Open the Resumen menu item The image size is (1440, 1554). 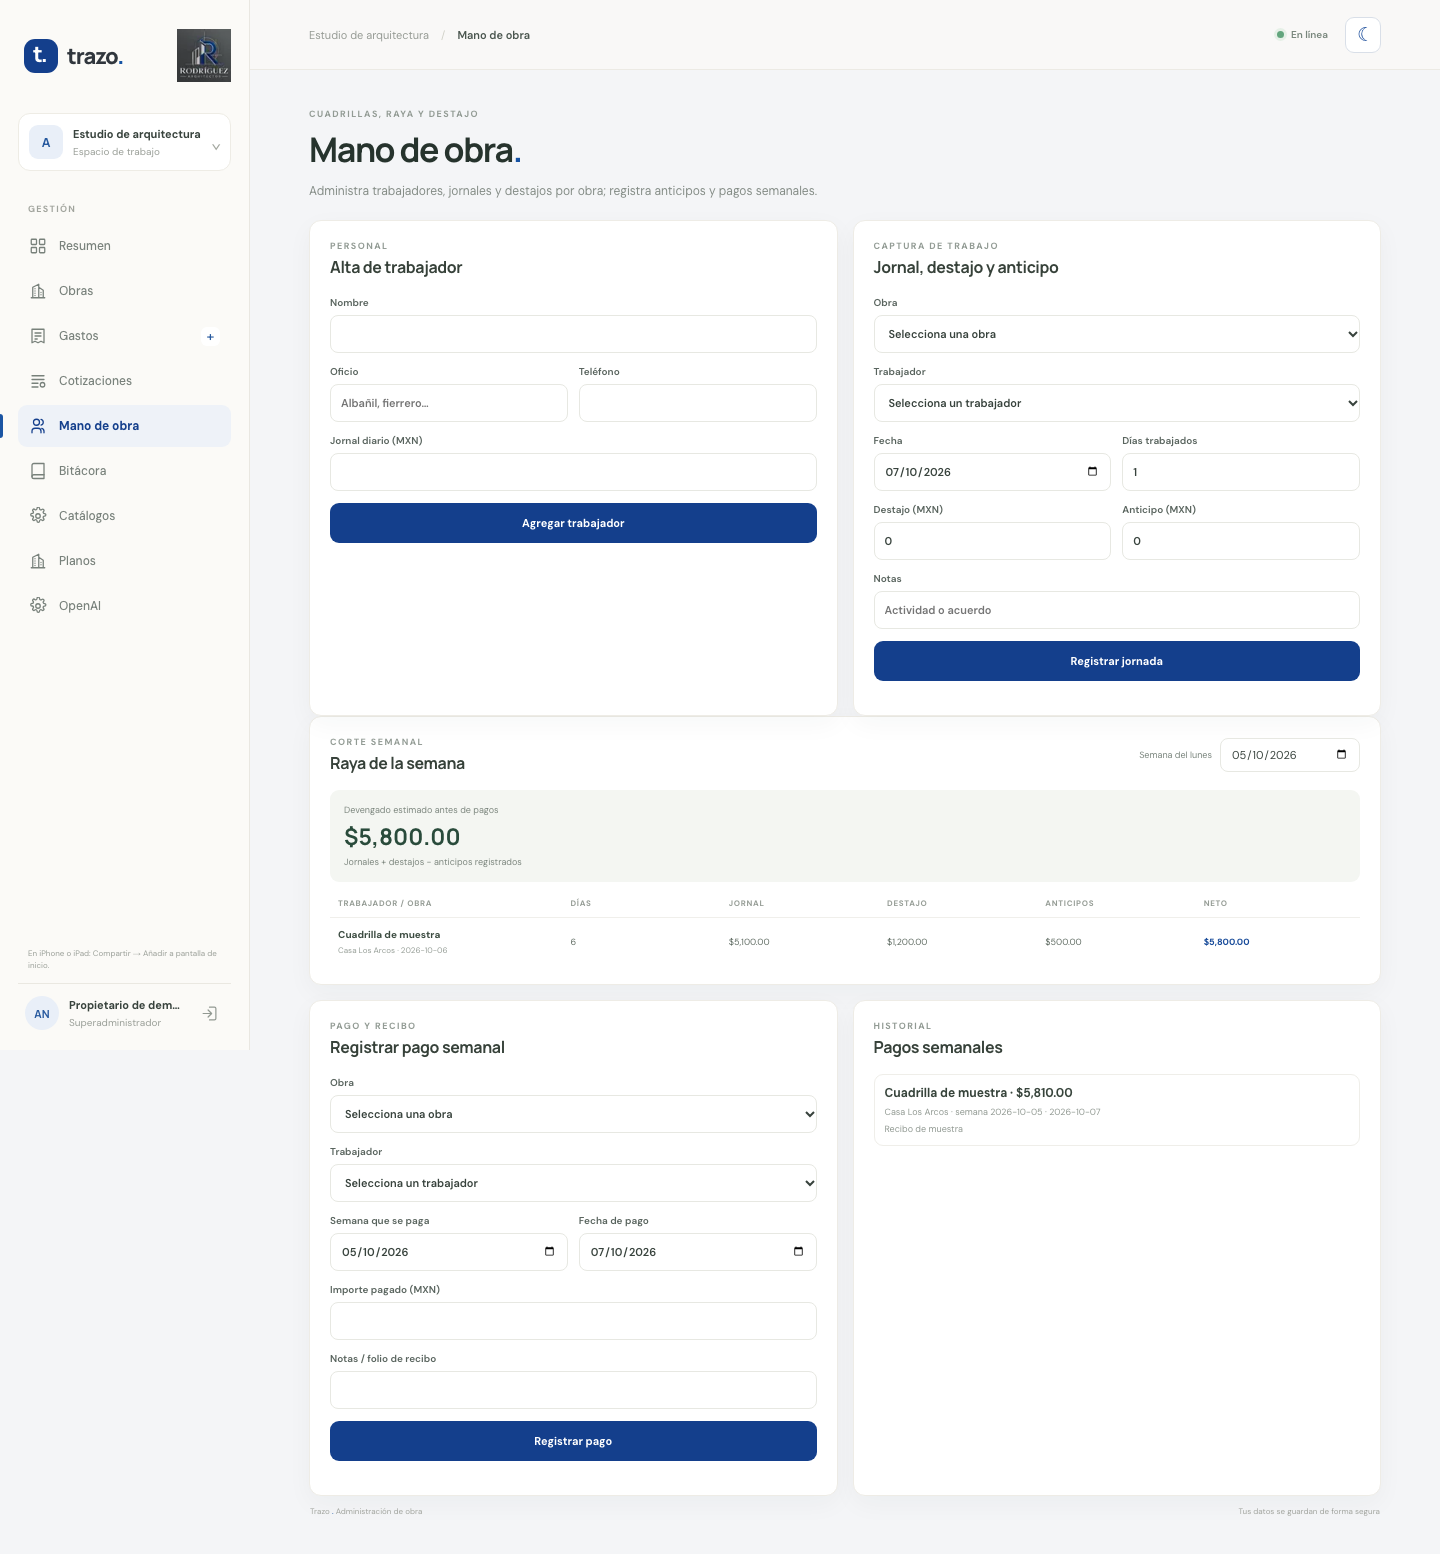(x=124, y=246)
